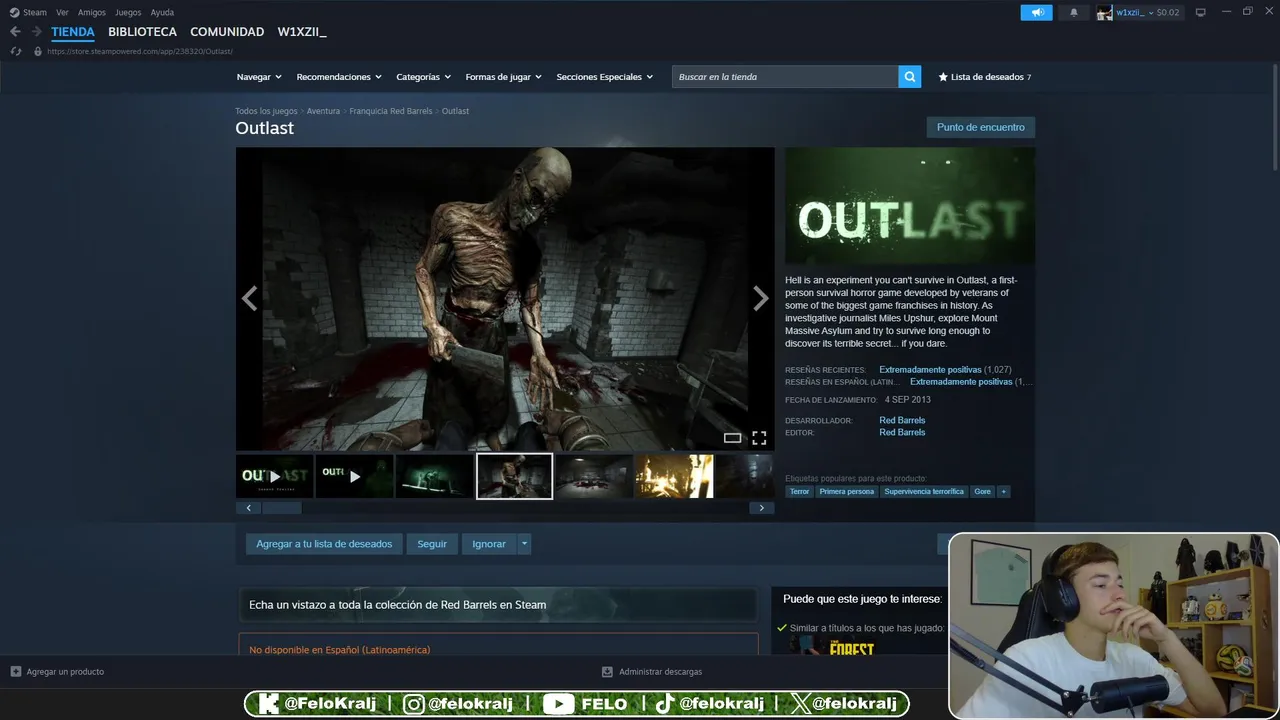Open account dropdown w1xzii_ $0.02
The width and height of the screenshot is (1280, 720).
point(1148,12)
